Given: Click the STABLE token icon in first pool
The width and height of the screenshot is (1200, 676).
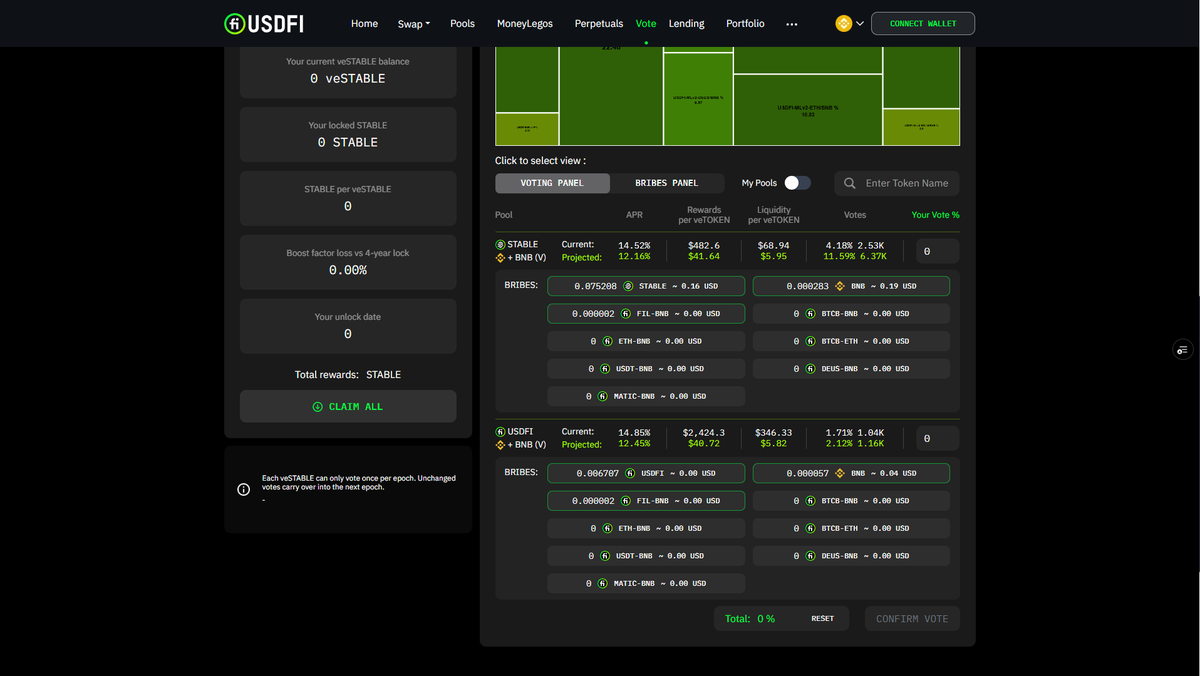Looking at the screenshot, I should click(501, 244).
